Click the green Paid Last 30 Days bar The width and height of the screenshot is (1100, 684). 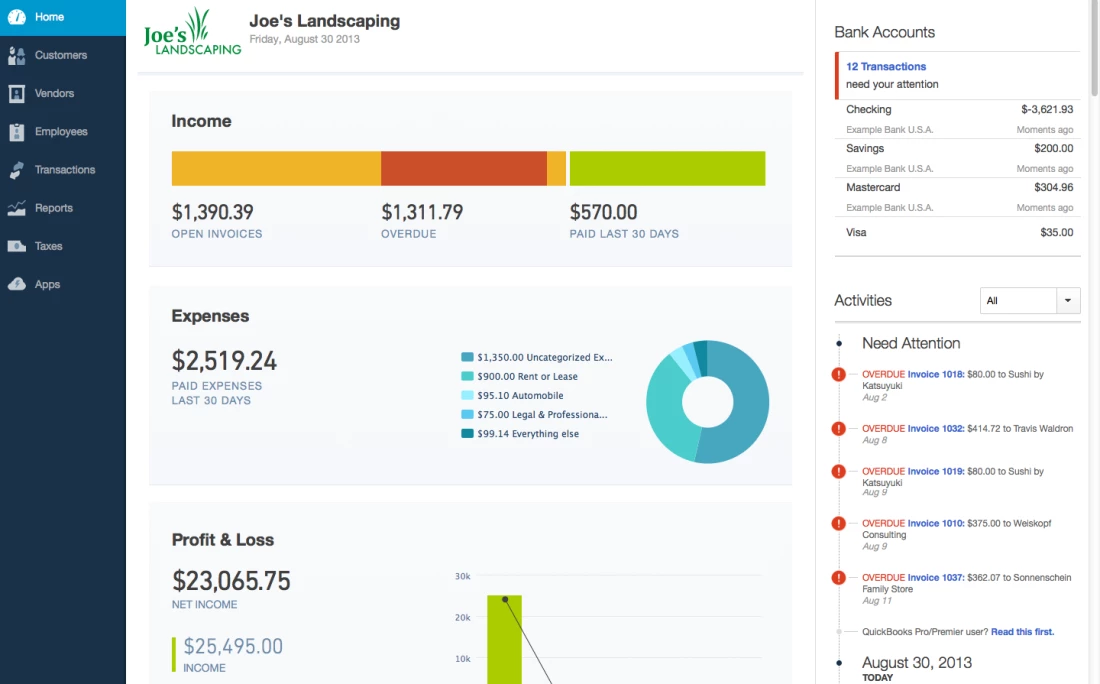667,169
